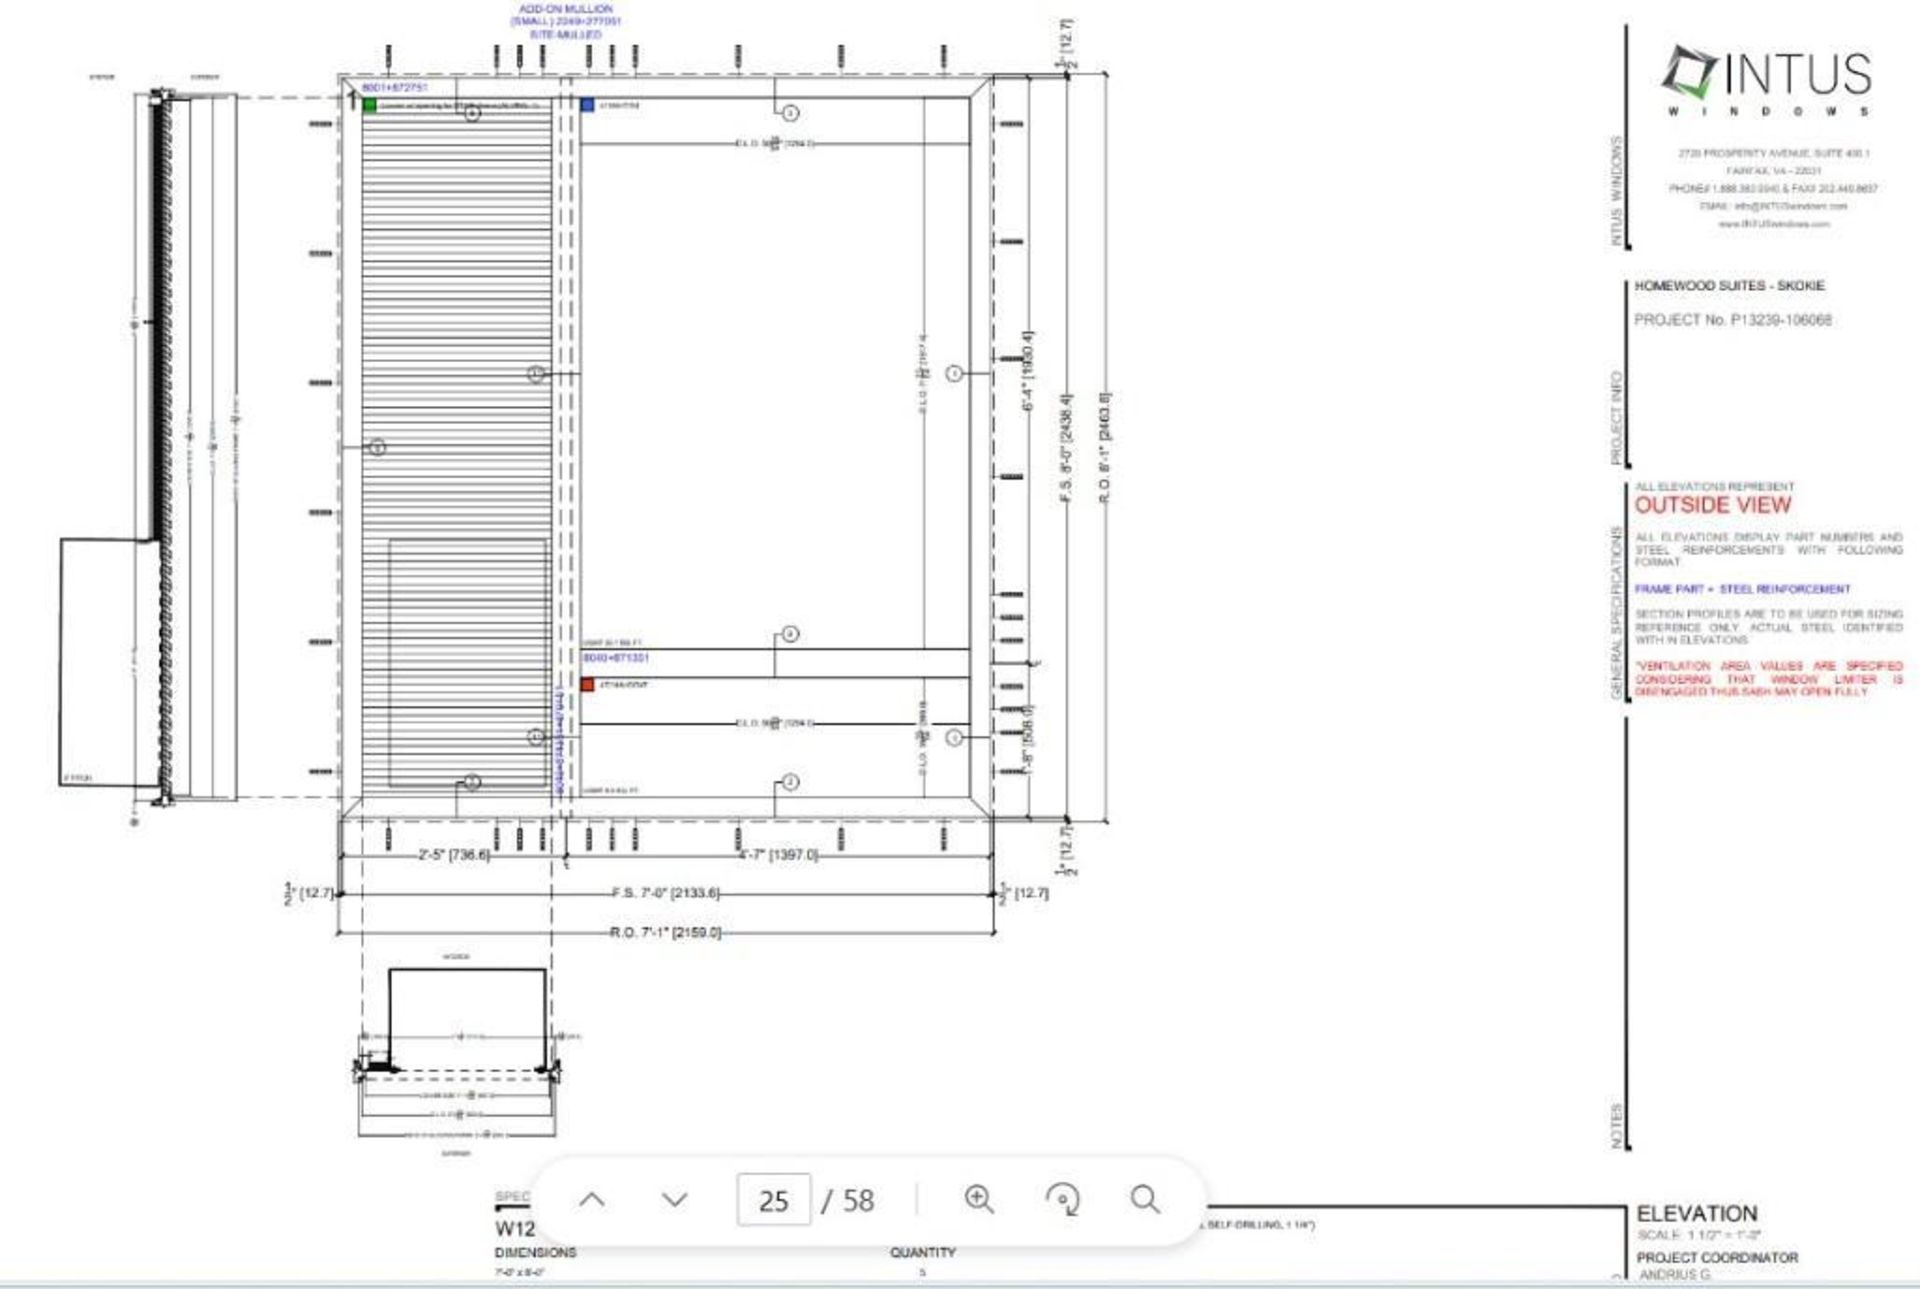The height and width of the screenshot is (1289, 1920).
Task: Click the blue square marker in drawing
Action: pos(587,105)
